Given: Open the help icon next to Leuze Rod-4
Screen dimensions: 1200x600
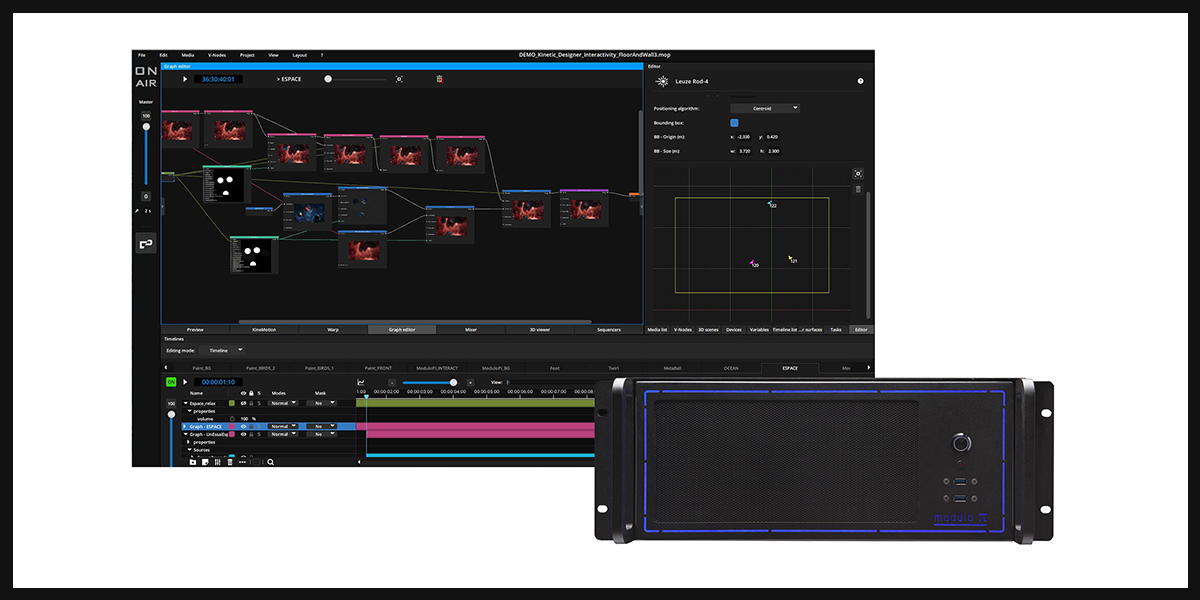Looking at the screenshot, I should tap(860, 81).
